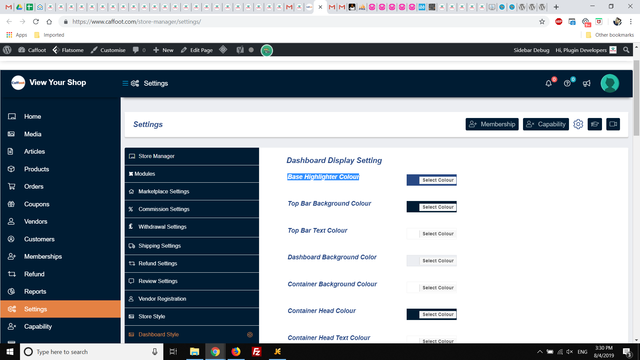Select colour for Dashboard Background Color
Viewport: 640px width, 360px height.
click(431, 261)
